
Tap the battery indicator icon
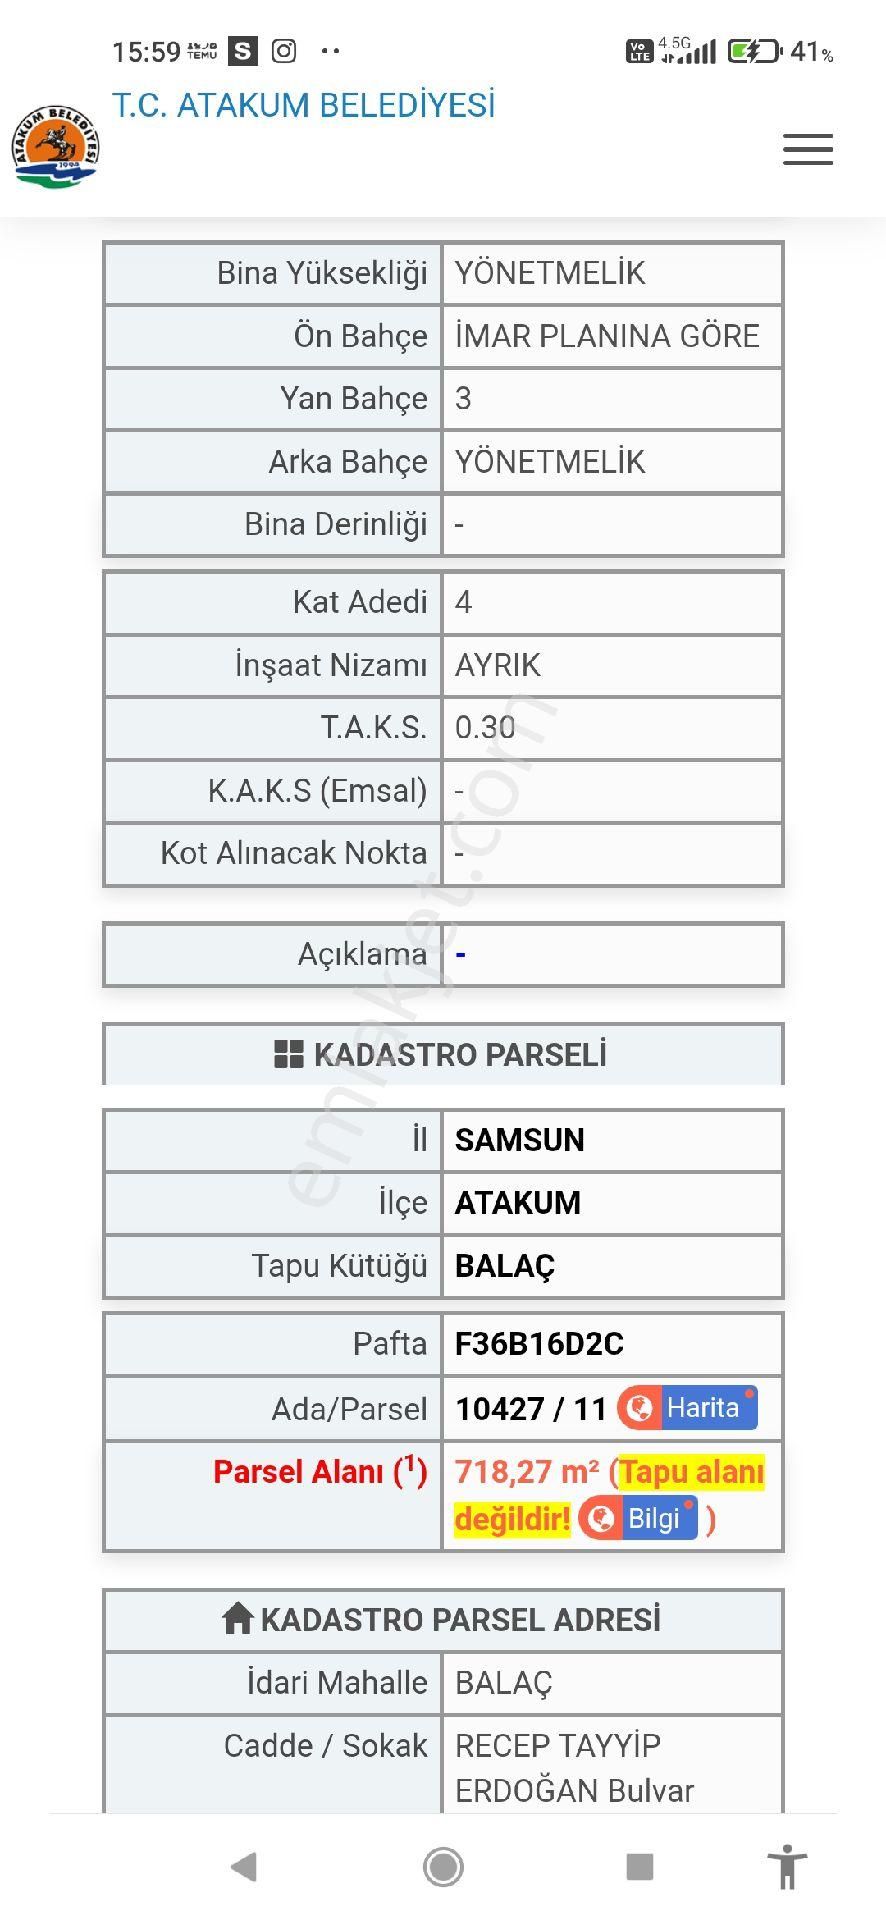click(x=754, y=51)
